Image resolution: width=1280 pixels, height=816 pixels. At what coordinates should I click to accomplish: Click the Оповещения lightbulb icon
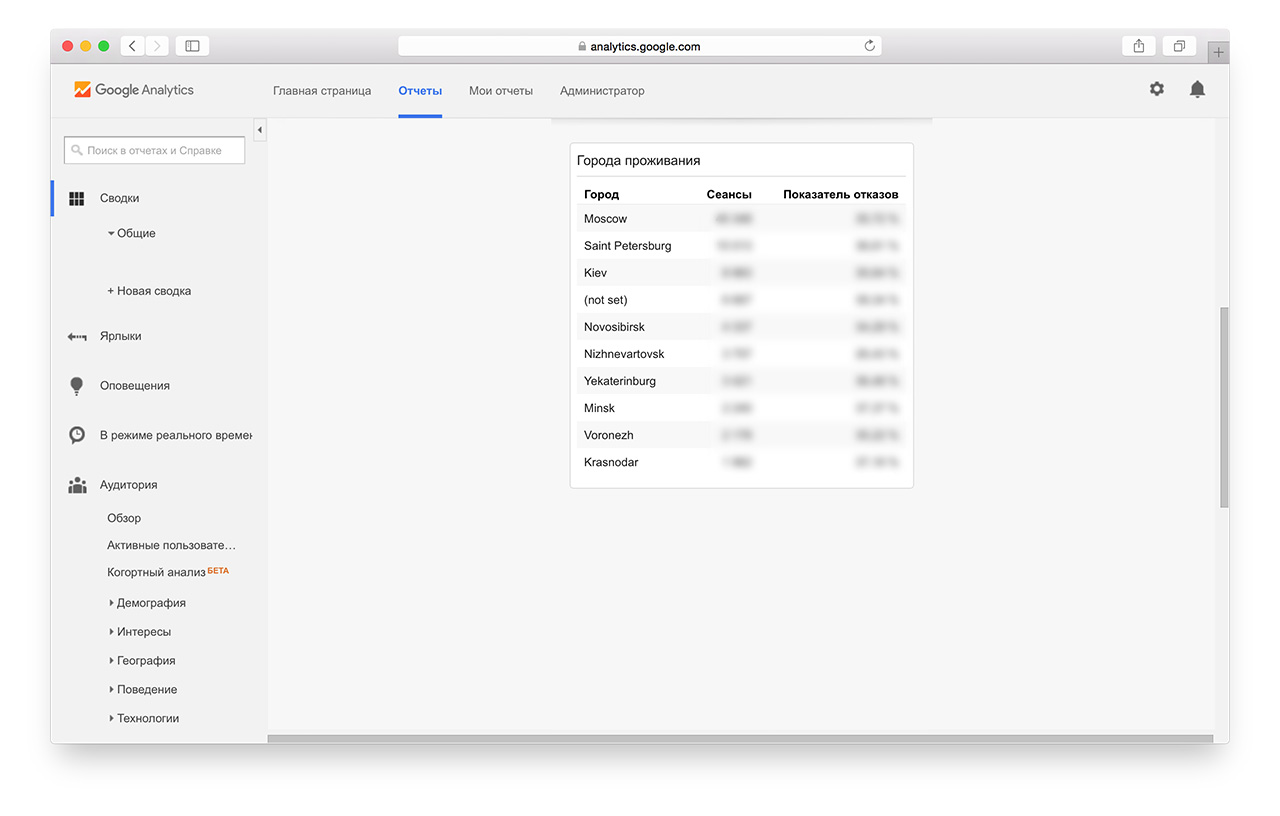pos(76,386)
